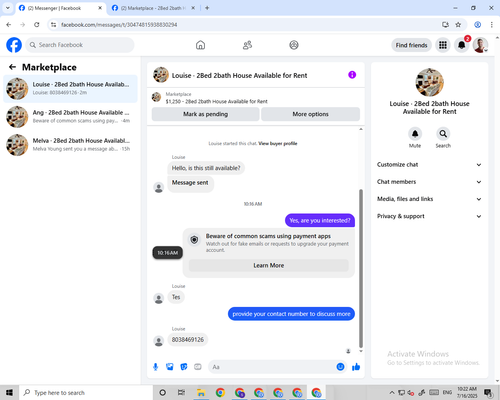
Task: Go back using the Marketplace back arrow
Action: (12, 67)
